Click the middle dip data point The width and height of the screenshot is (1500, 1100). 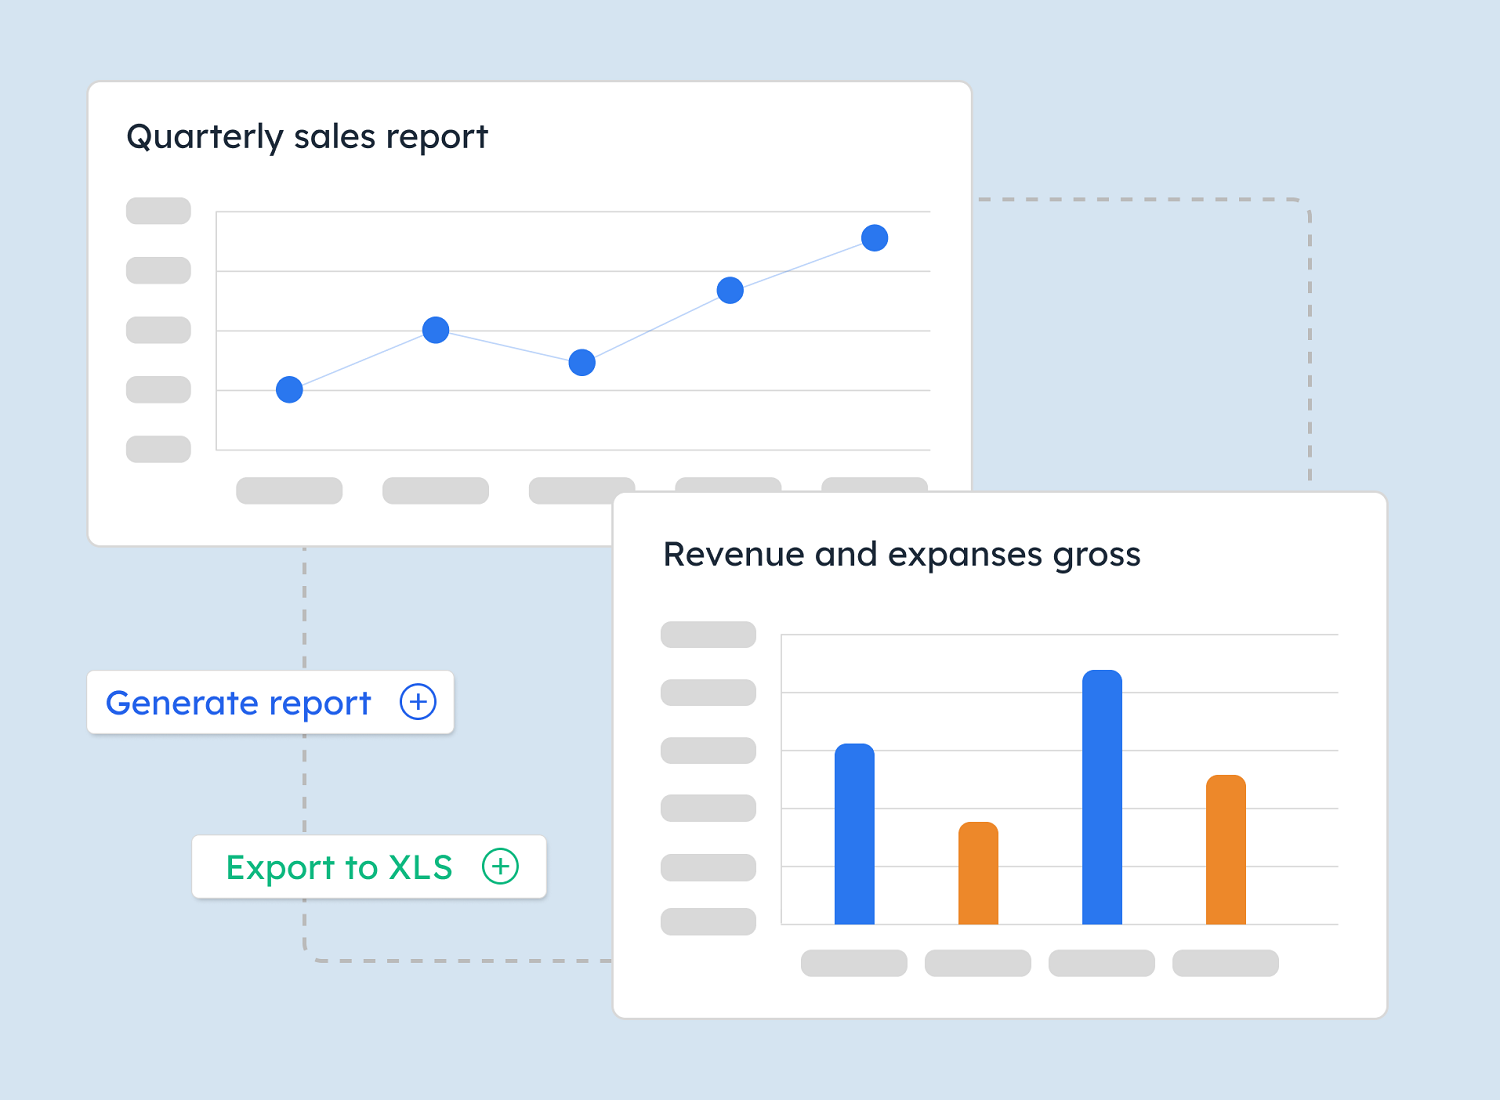[x=581, y=362]
